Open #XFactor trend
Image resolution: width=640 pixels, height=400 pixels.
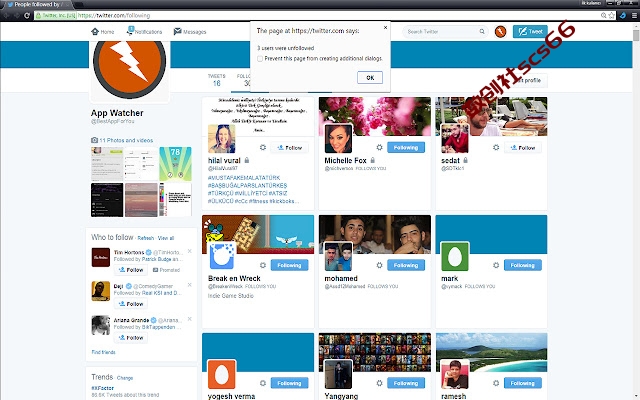[102, 388]
